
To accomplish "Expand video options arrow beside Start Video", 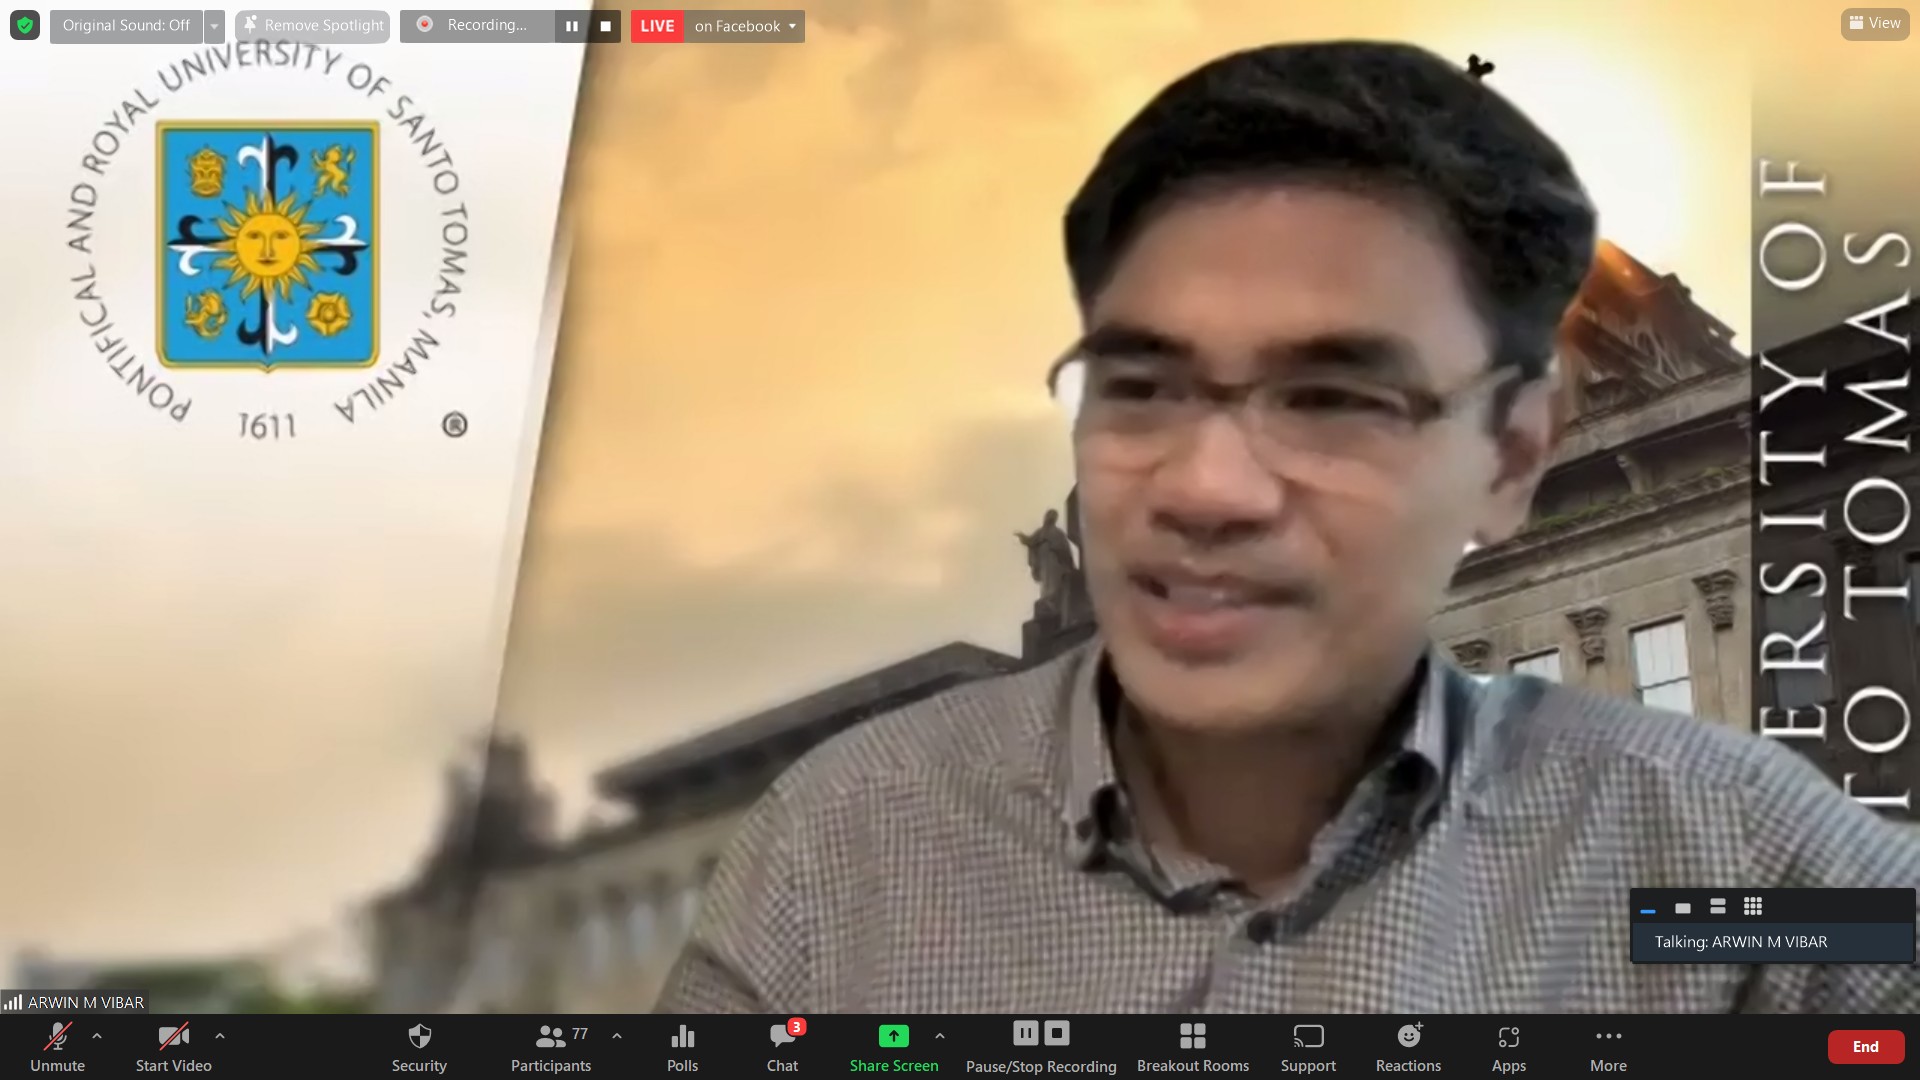I will click(x=220, y=1036).
